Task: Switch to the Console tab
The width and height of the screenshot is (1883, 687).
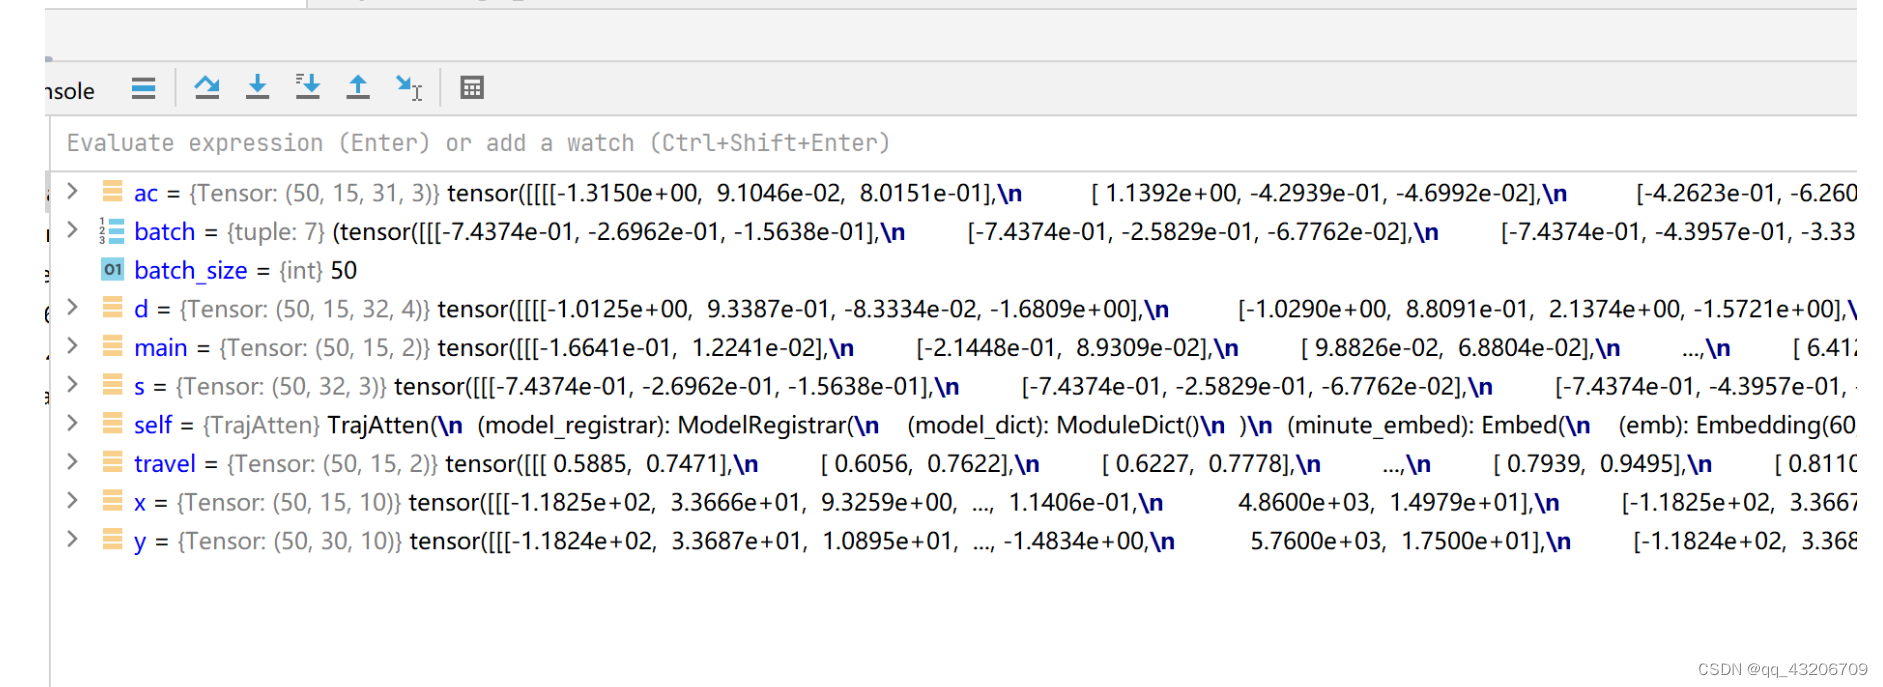Action: point(70,91)
